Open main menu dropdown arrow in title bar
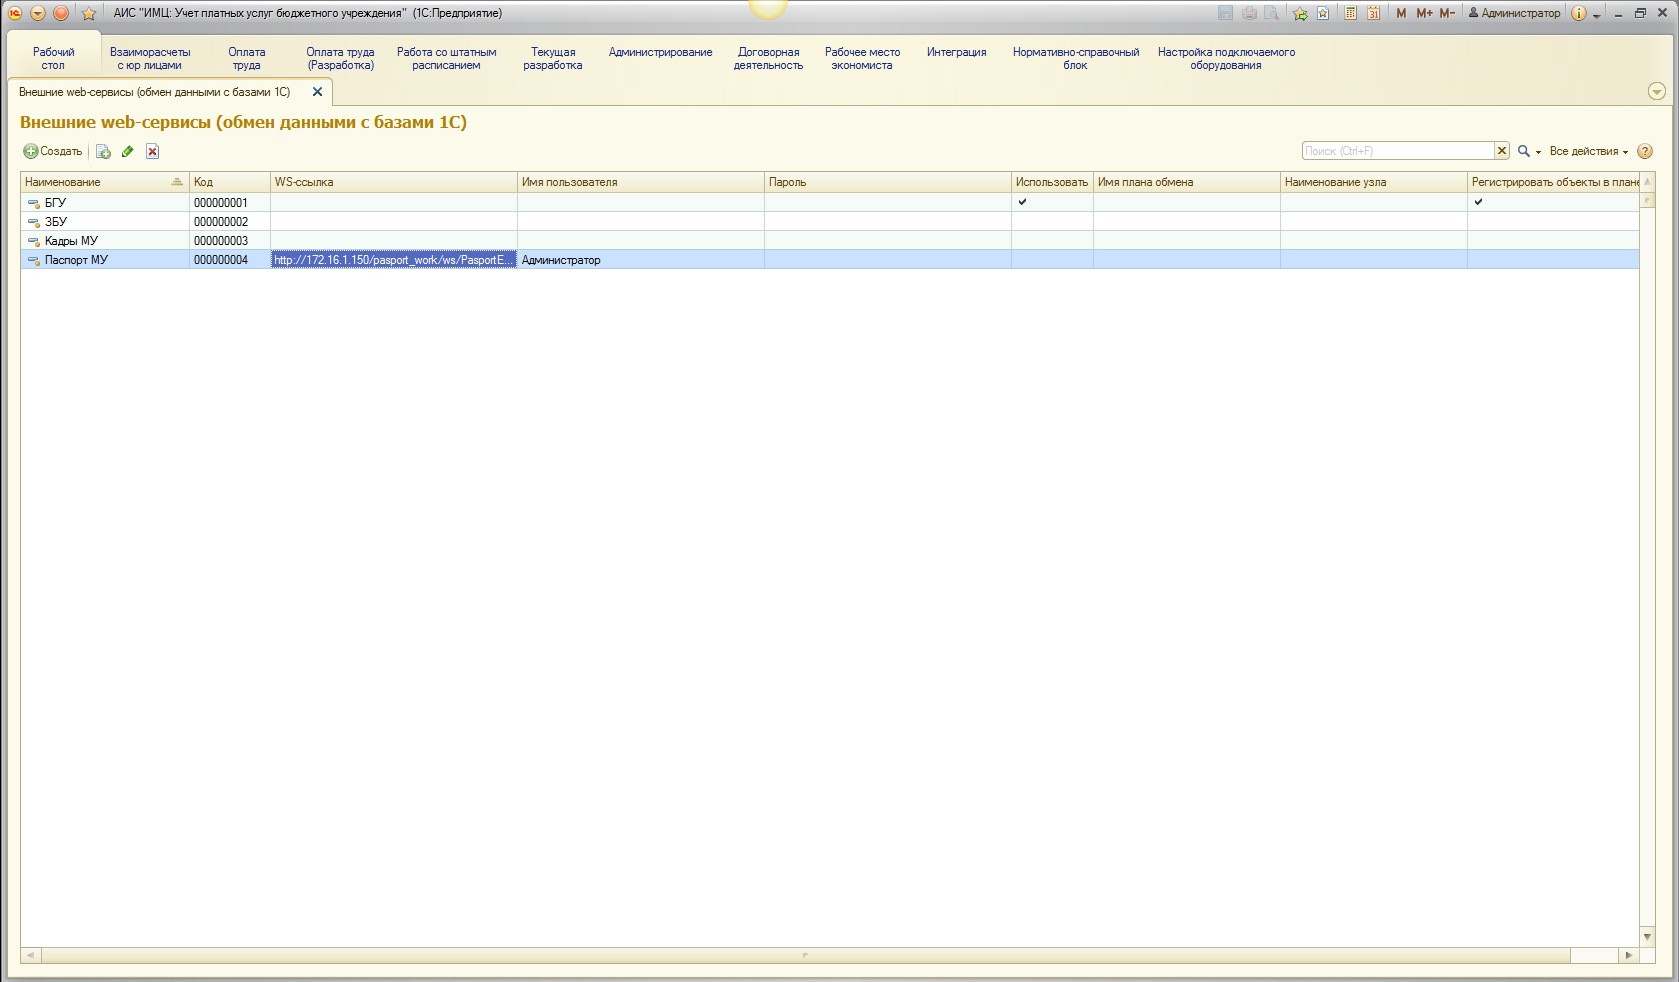This screenshot has height=982, width=1679. [38, 13]
